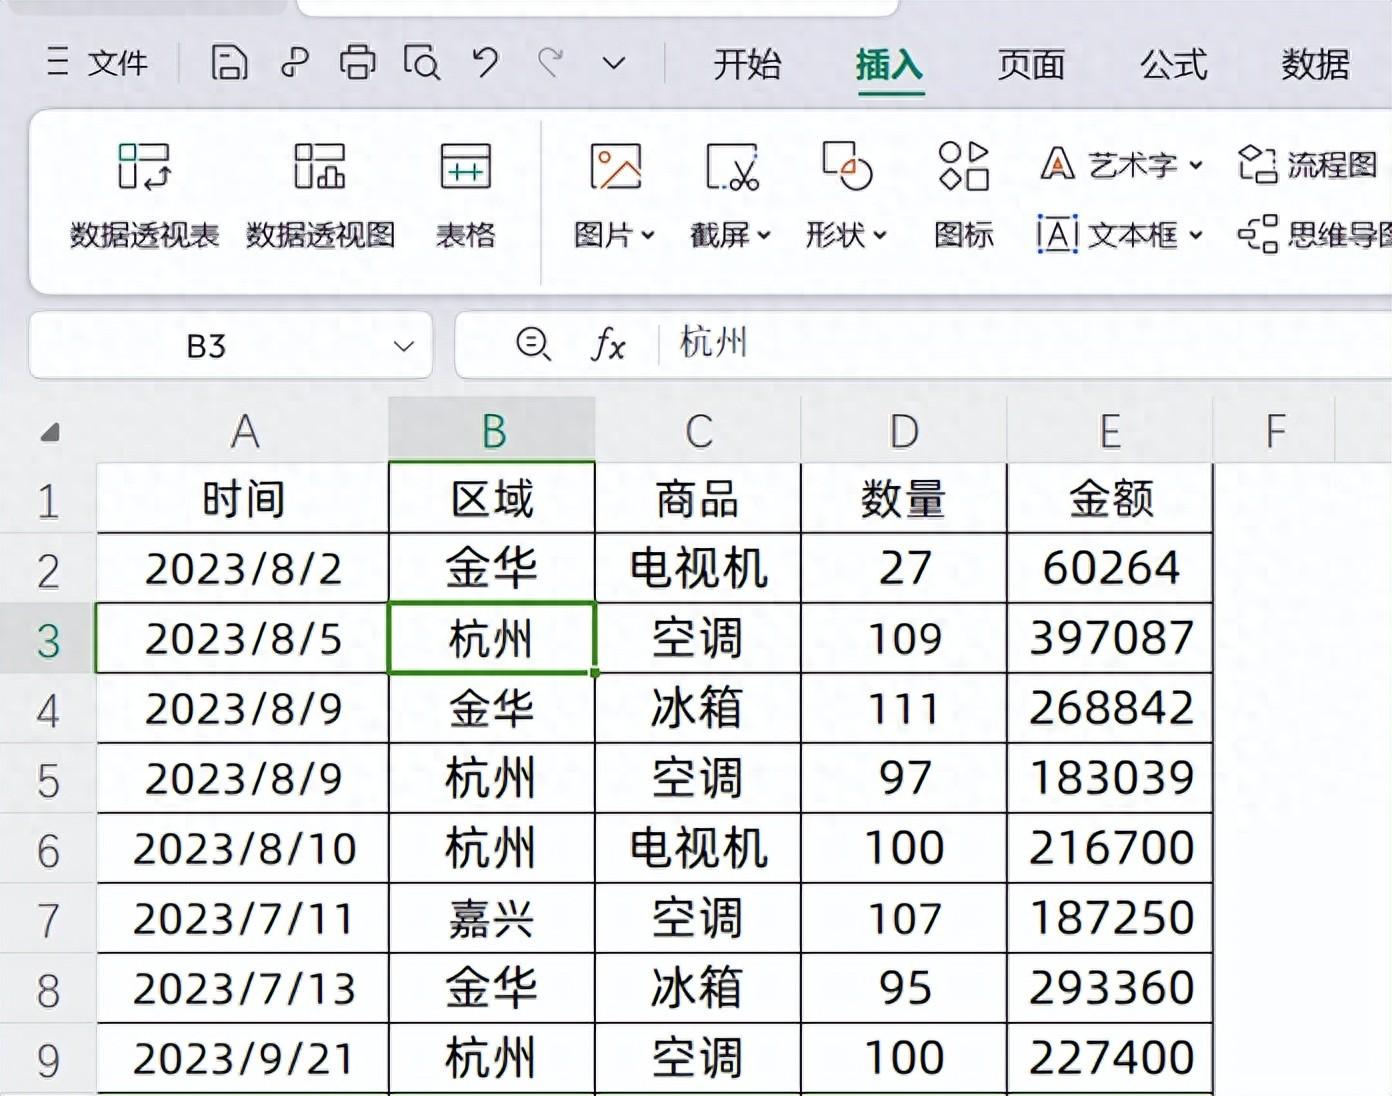1392x1096 pixels.
Task: Expand the toolbar options chevron
Action: coord(613,62)
